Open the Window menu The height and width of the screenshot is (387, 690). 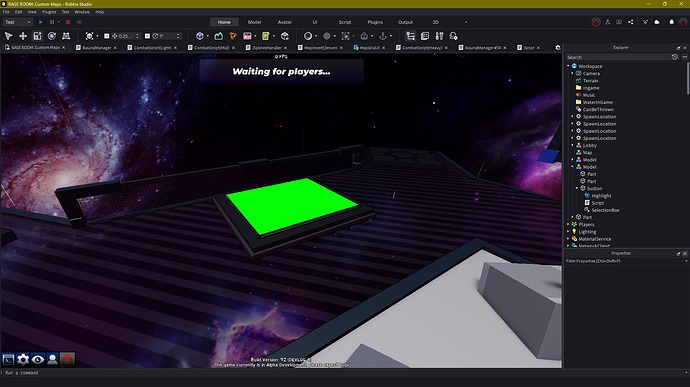[82, 12]
